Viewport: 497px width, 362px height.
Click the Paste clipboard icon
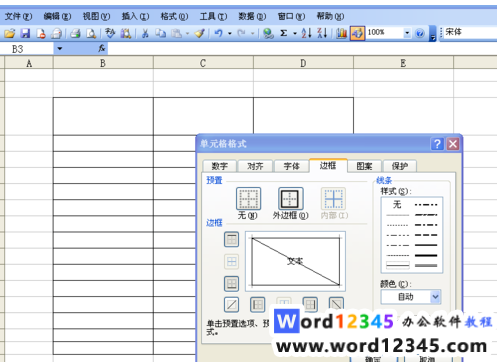pyautogui.click(x=176, y=33)
